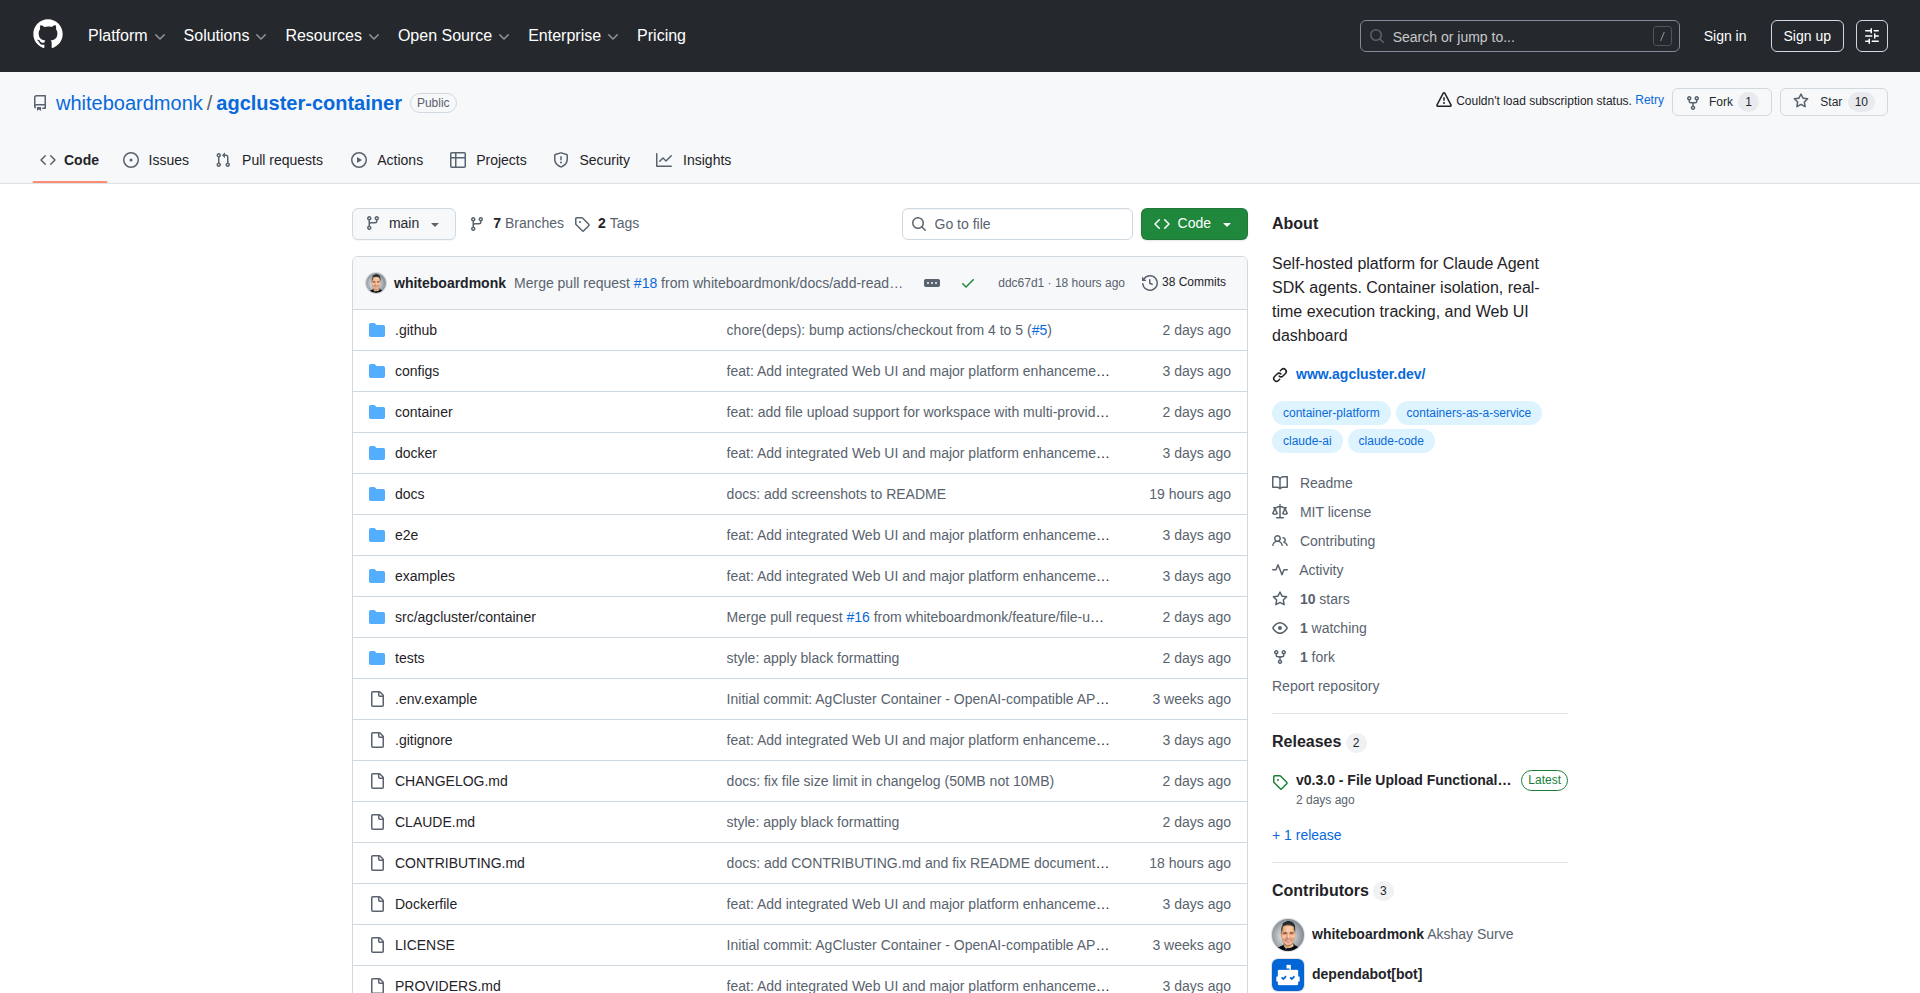
Task: Click the whiteboardmonk avatar in commit row
Action: [376, 283]
